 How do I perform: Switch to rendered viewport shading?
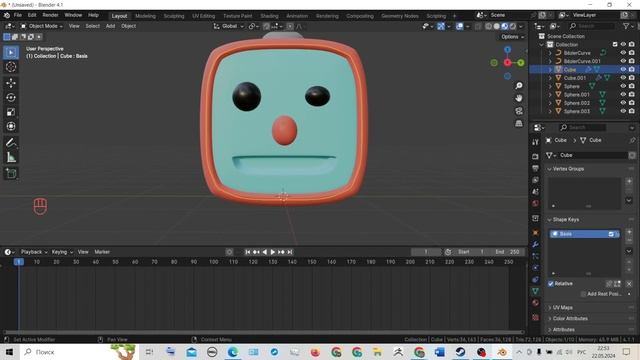513,26
